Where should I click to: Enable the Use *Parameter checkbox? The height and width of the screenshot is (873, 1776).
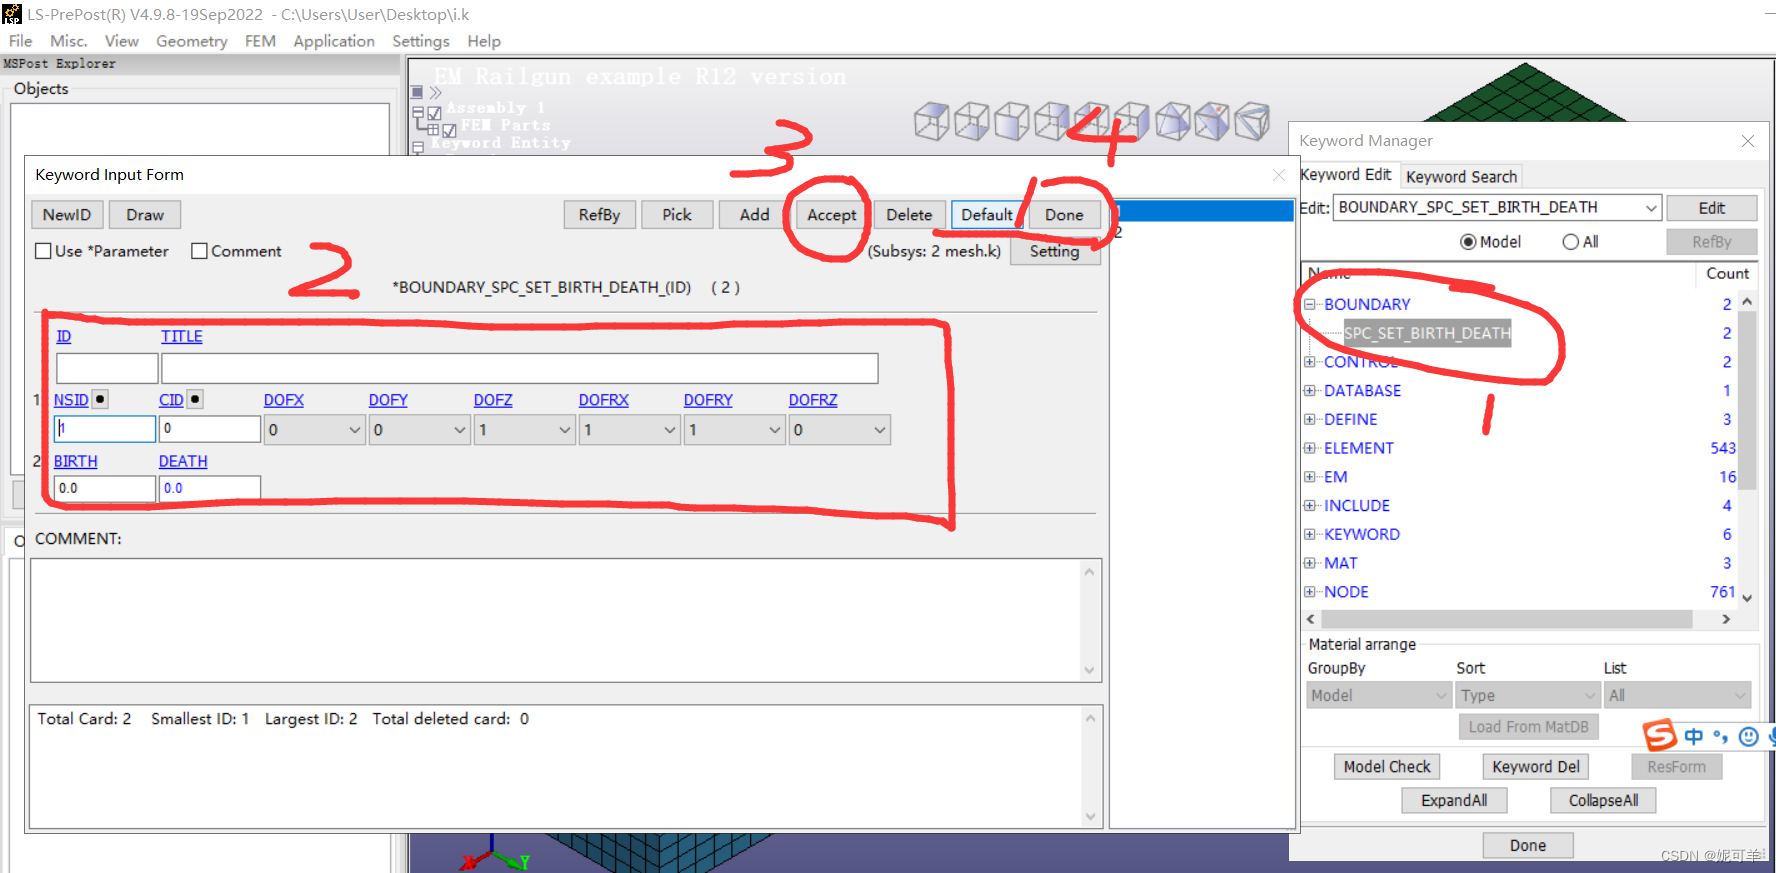click(44, 251)
